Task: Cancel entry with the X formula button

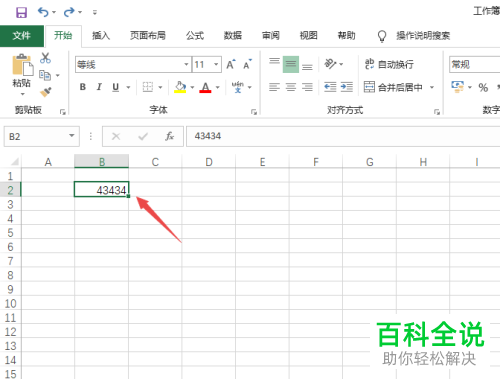Action: pos(116,136)
